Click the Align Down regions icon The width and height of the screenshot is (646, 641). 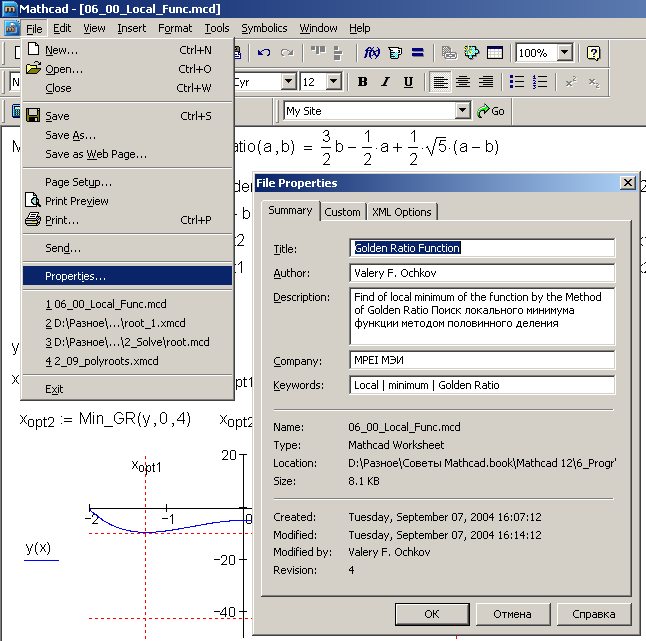click(x=338, y=53)
